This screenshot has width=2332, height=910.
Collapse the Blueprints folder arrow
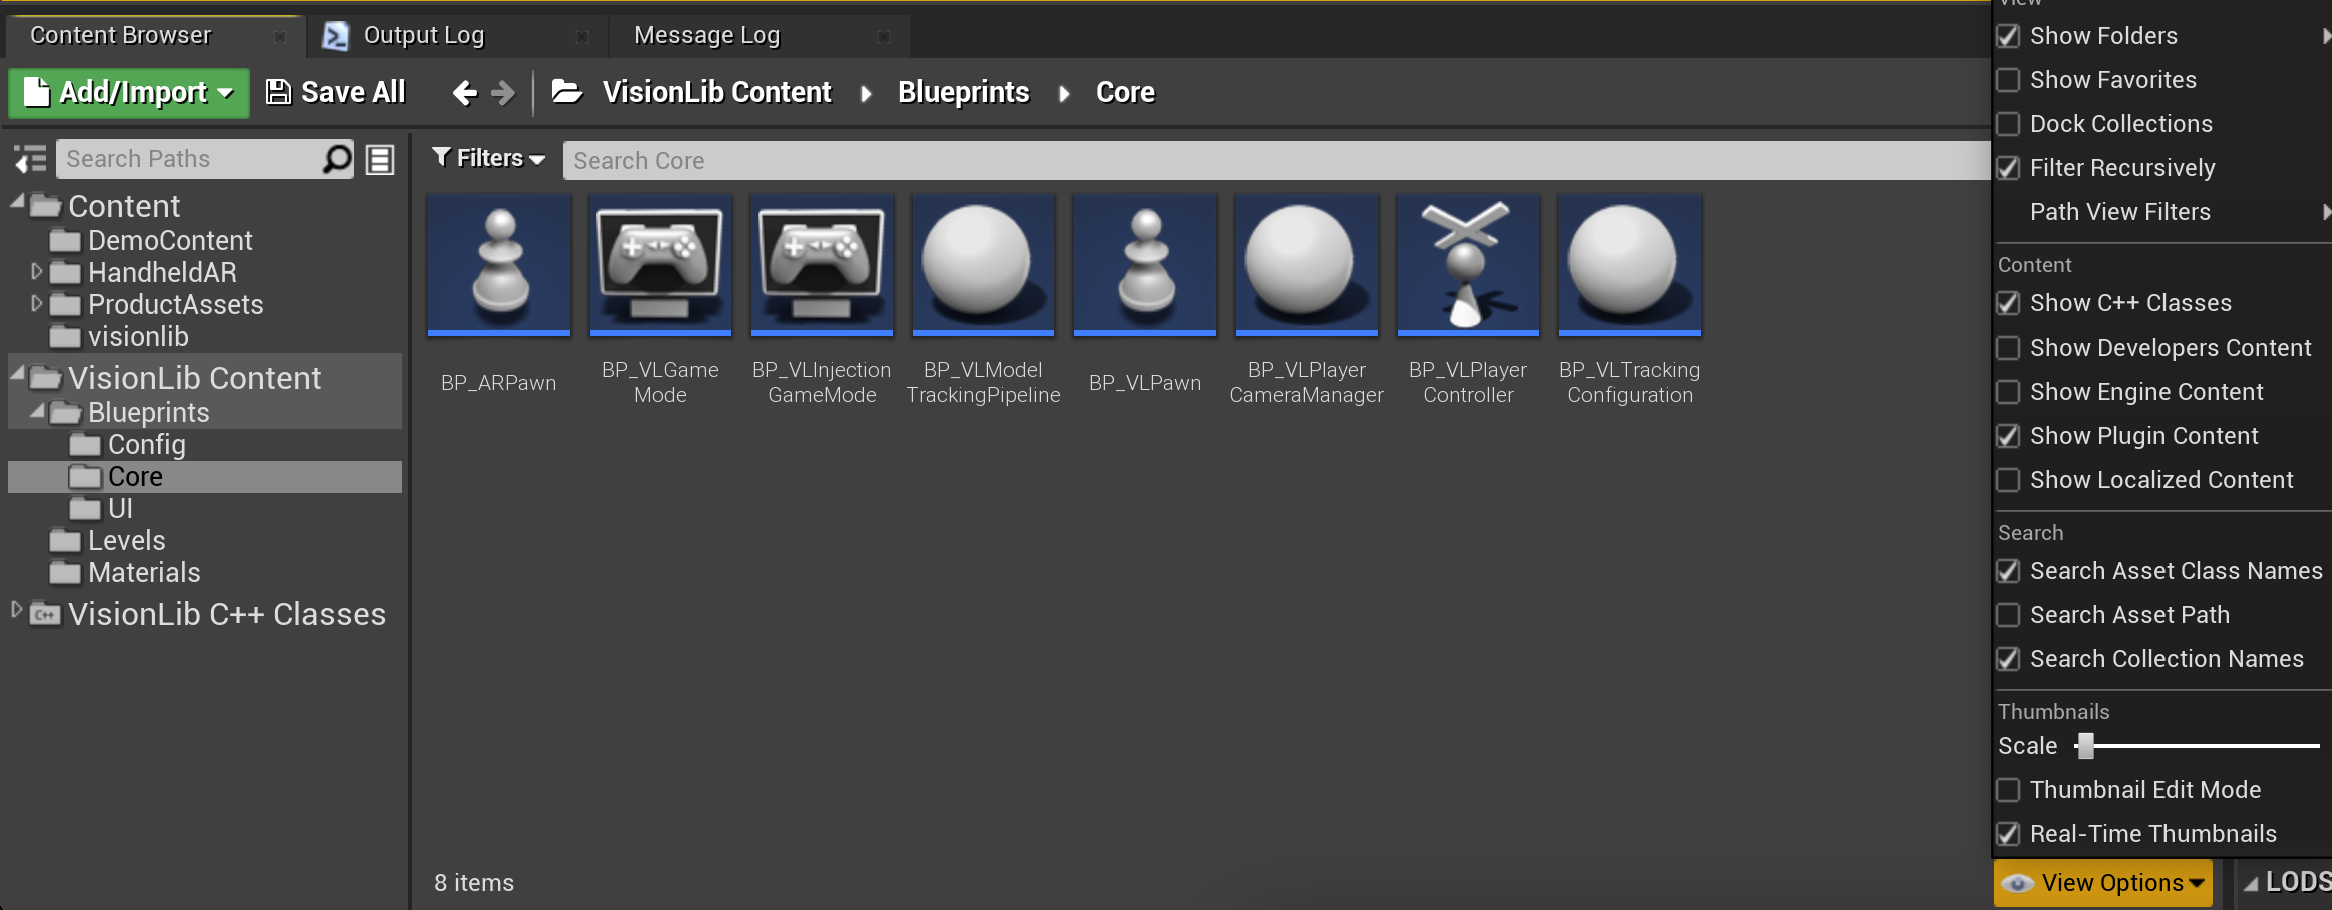click(37, 411)
